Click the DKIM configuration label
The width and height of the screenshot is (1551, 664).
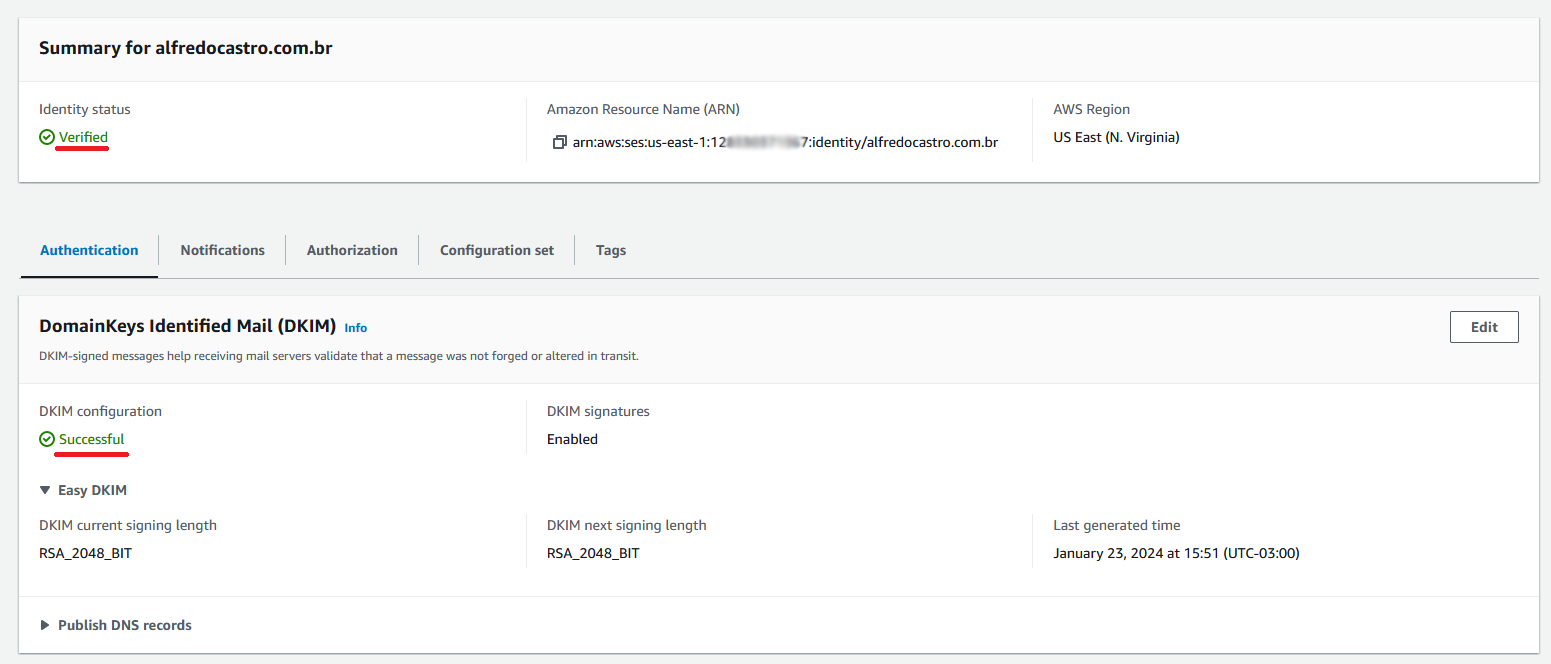point(100,411)
